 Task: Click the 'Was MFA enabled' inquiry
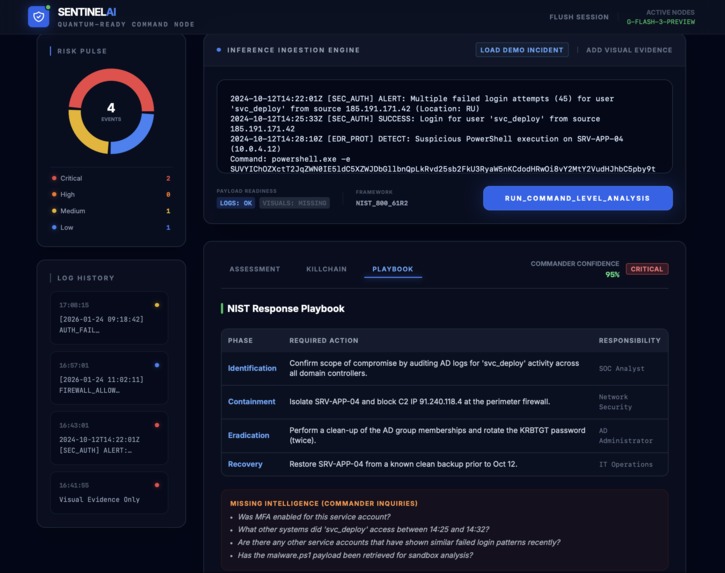[314, 517]
